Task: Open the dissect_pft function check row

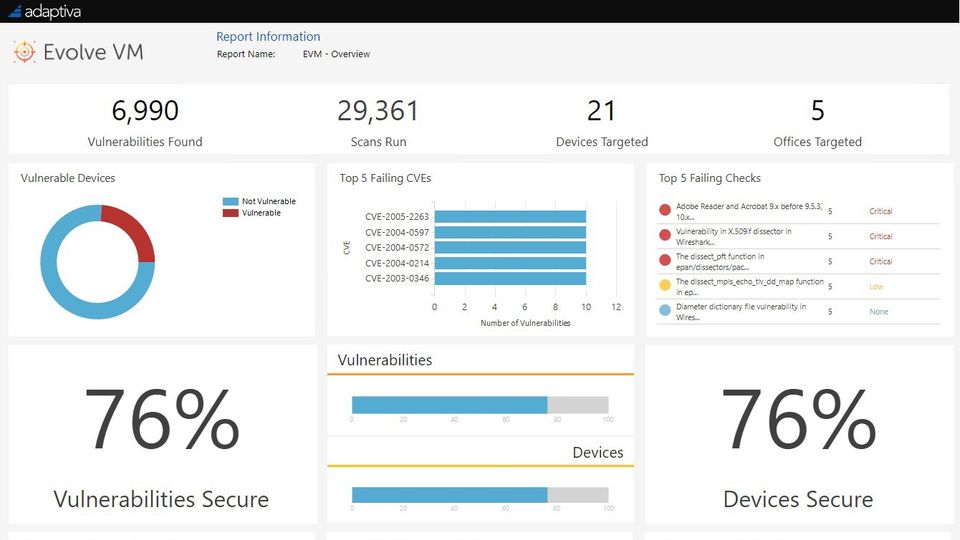Action: pyautogui.click(x=720, y=262)
